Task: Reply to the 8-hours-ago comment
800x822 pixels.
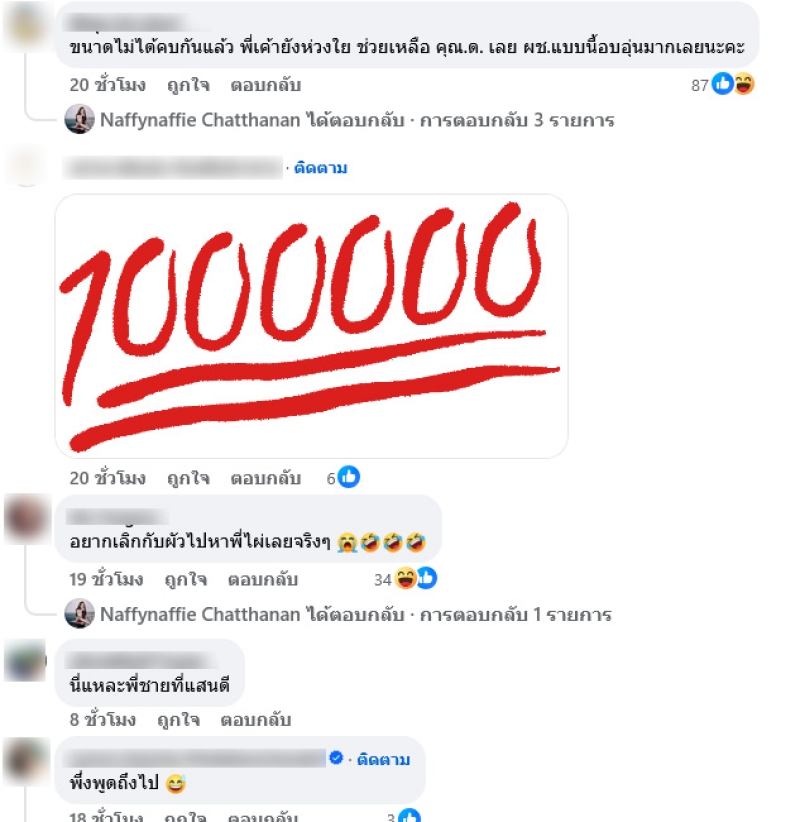Action: (x=255, y=720)
